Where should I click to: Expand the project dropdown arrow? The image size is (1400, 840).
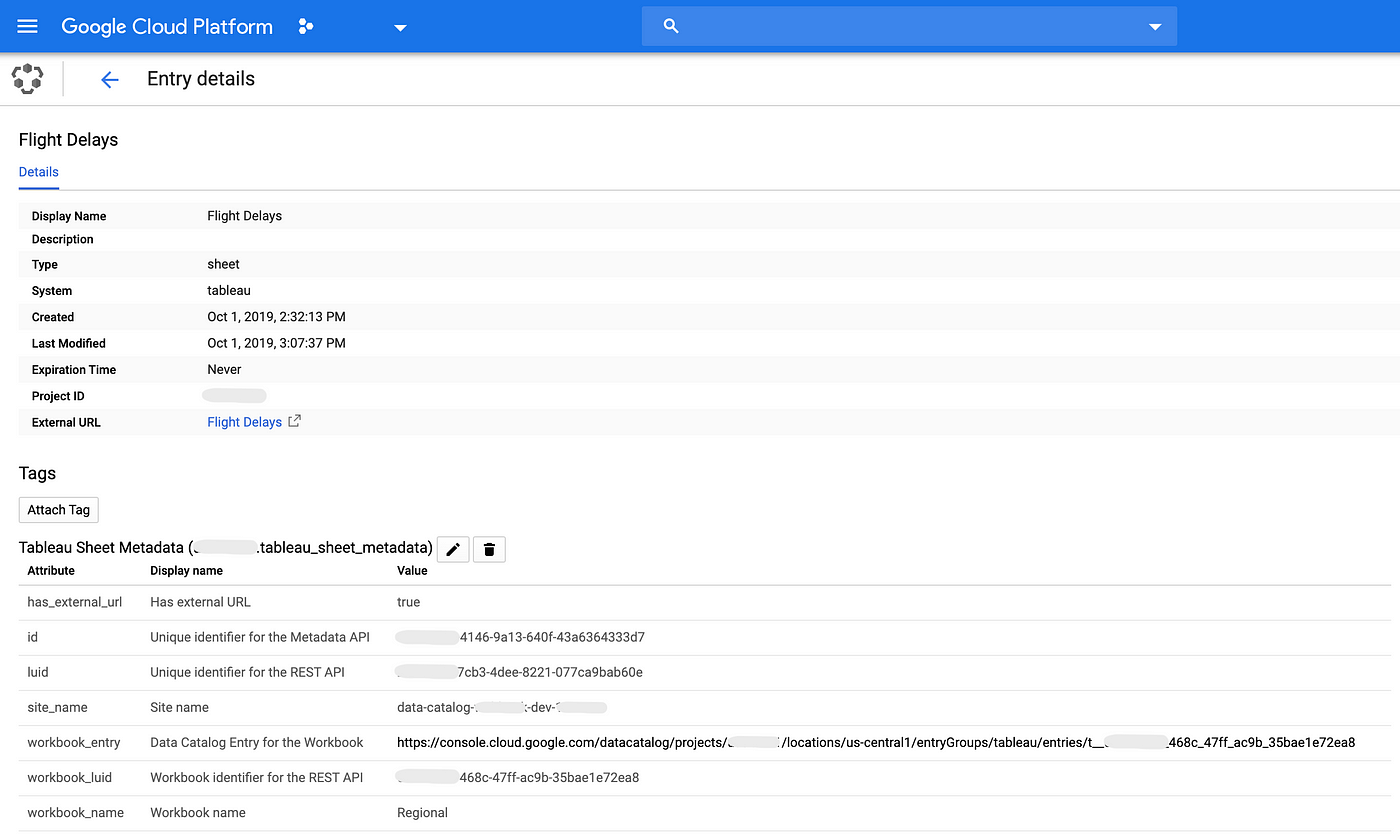(x=400, y=28)
